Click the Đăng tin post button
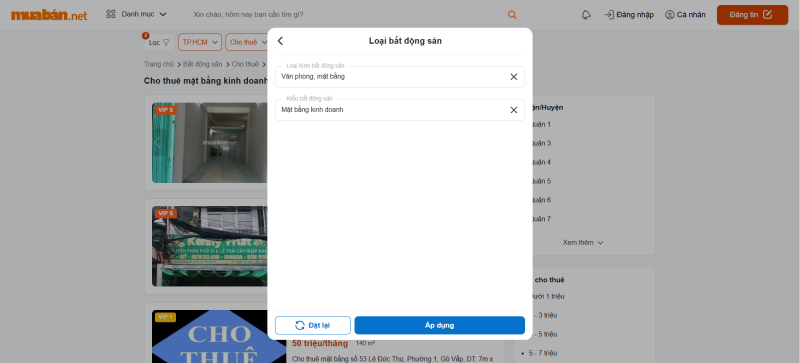The width and height of the screenshot is (800, 363). point(752,15)
